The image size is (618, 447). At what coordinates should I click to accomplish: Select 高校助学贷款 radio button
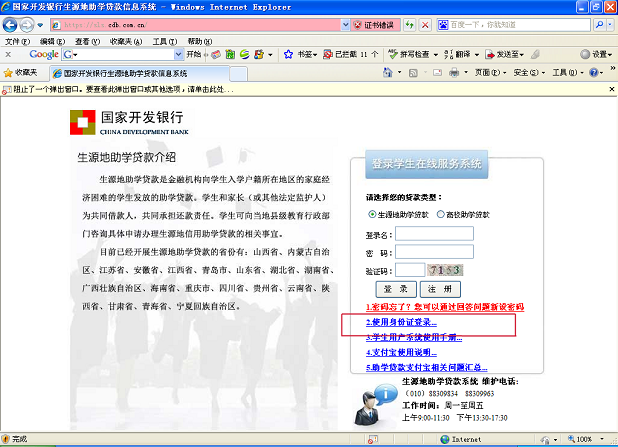441,215
